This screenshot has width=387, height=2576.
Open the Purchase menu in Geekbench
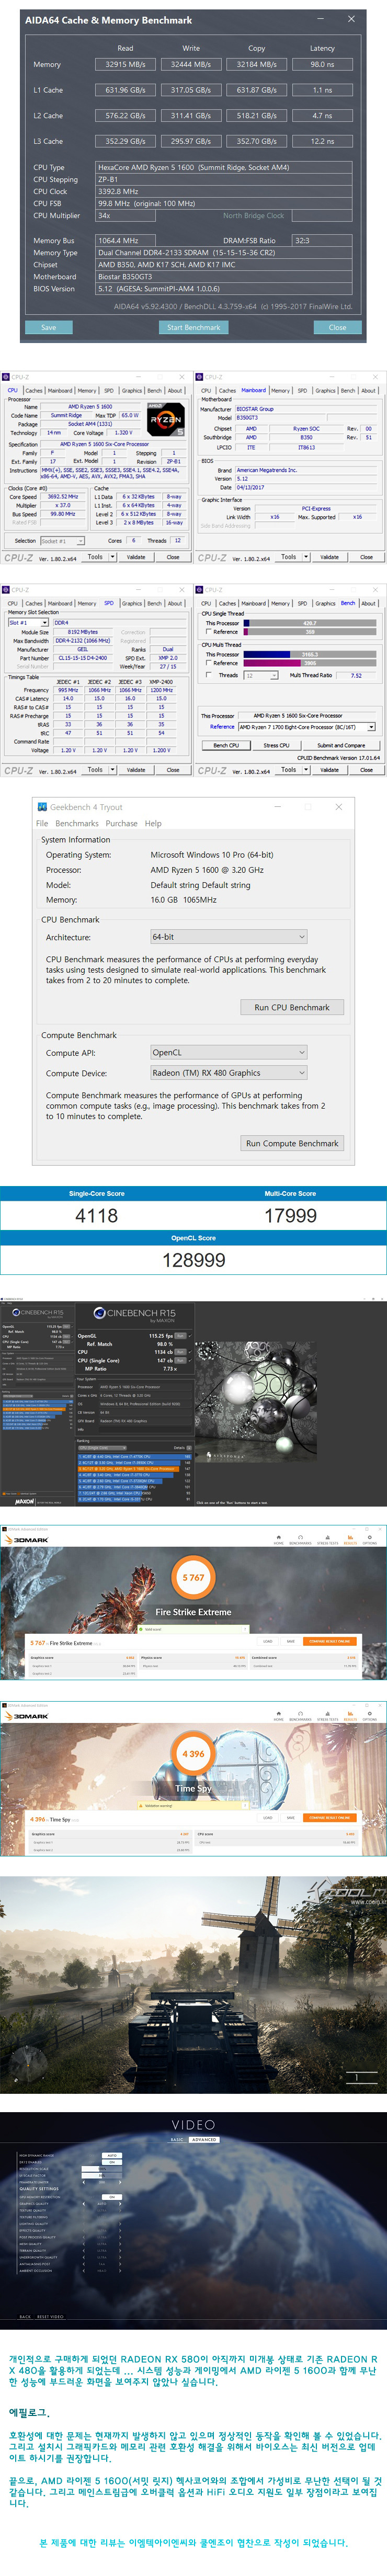pos(121,823)
